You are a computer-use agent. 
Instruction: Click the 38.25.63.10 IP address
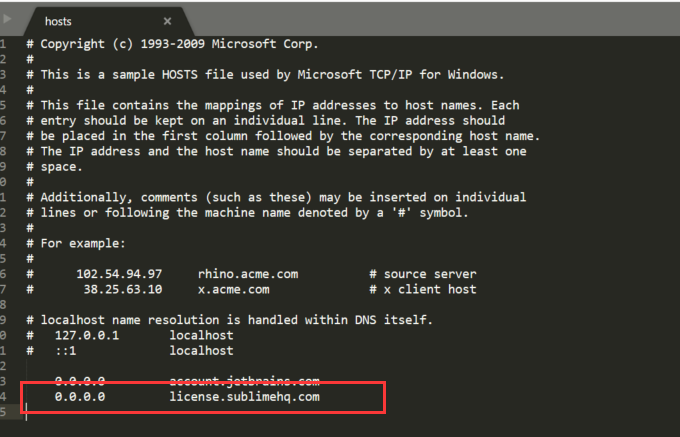coord(118,289)
